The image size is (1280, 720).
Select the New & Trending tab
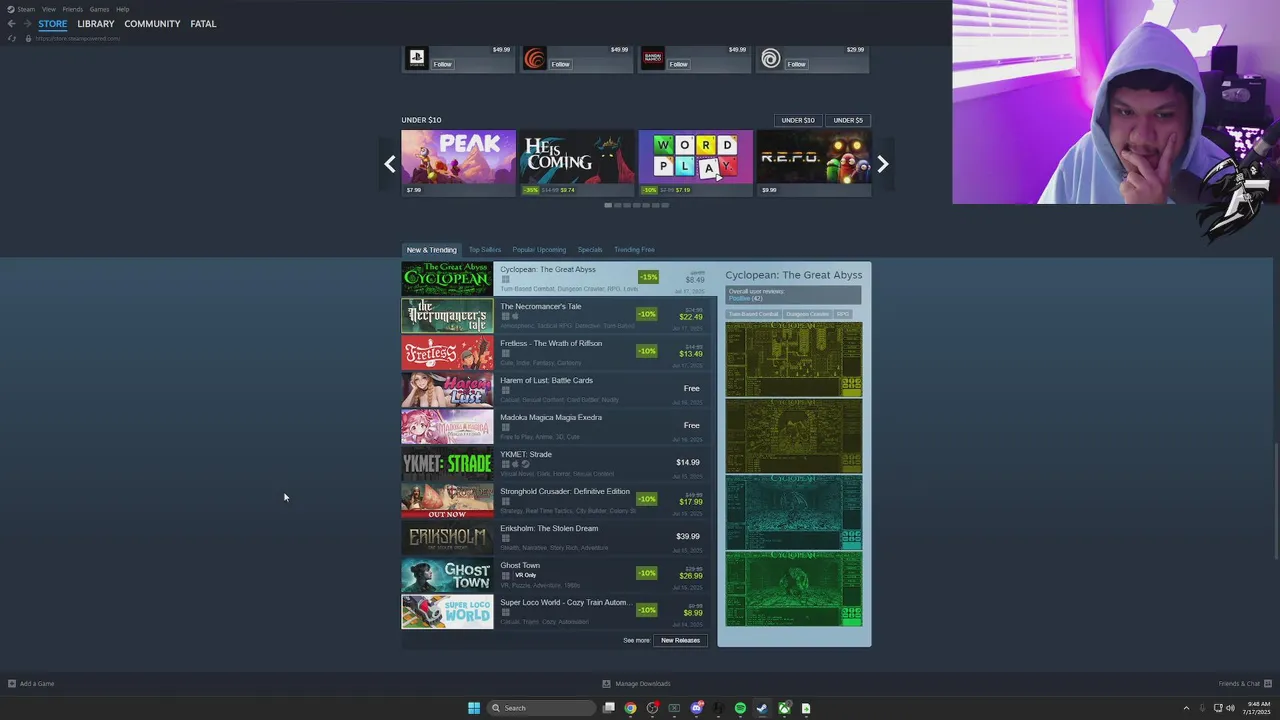[x=432, y=250]
